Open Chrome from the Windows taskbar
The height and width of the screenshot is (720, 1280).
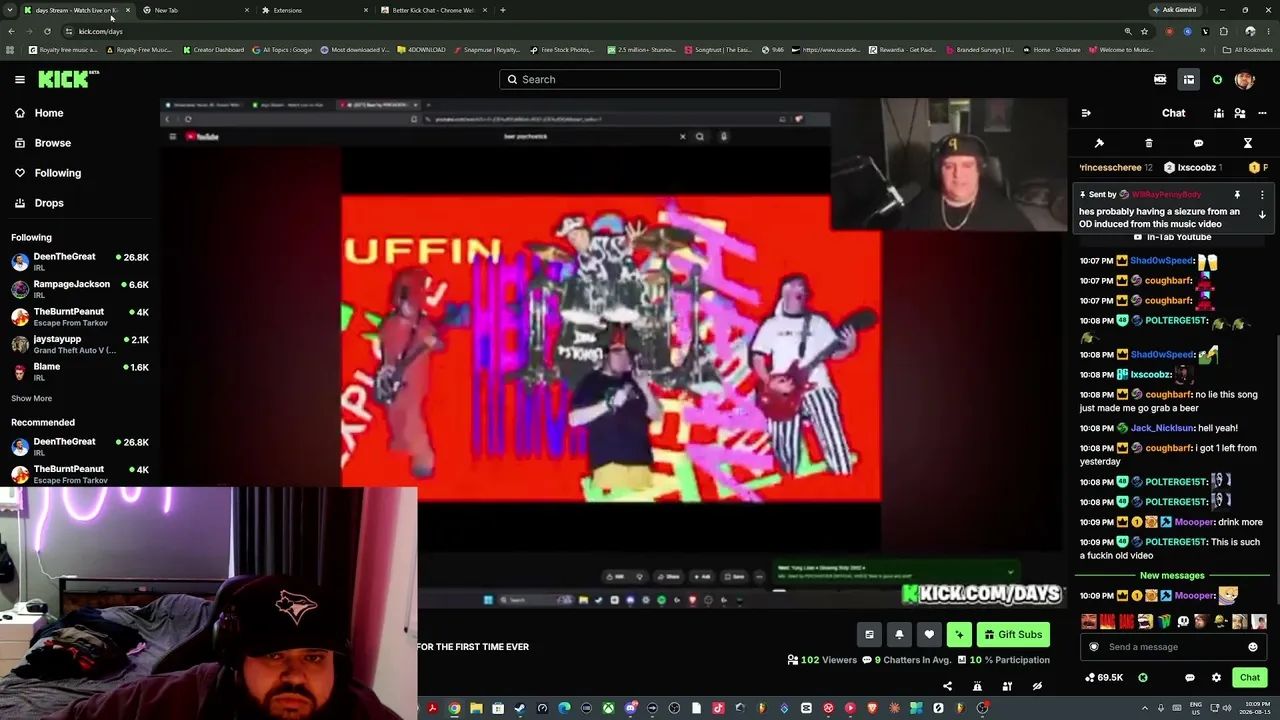(x=454, y=708)
